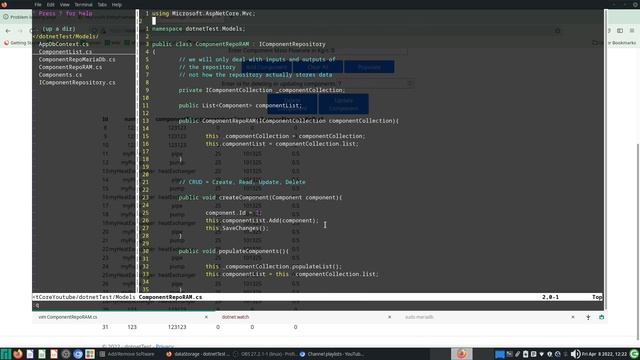Viewport: 640px width, 360px height.
Task: Open the colorful grid app icon in taskbar
Action: (x=90, y=354)
